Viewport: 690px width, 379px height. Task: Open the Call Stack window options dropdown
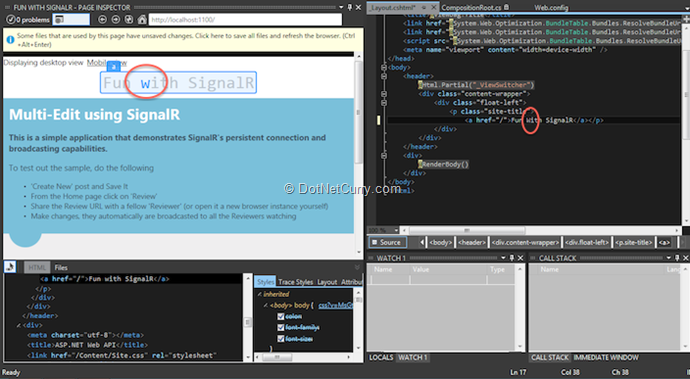(668, 258)
